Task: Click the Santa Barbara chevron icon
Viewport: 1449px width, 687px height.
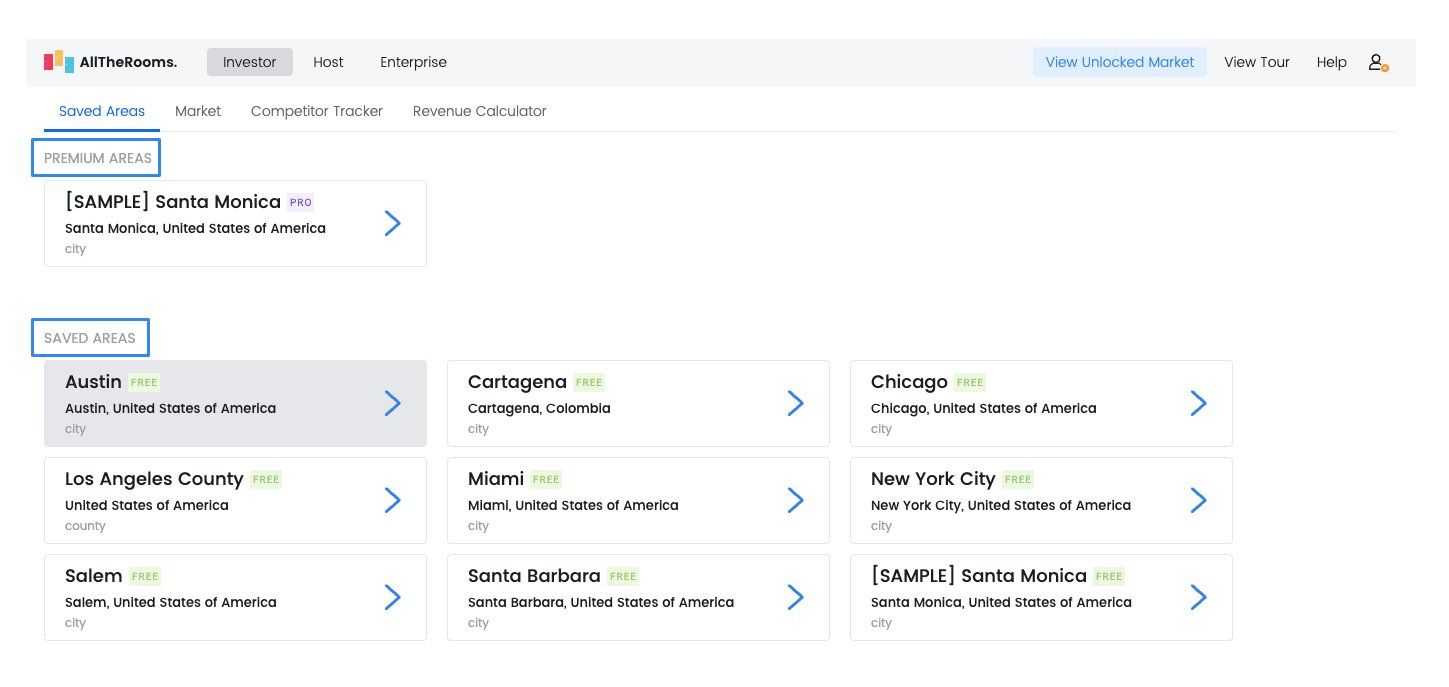Action: coord(796,597)
